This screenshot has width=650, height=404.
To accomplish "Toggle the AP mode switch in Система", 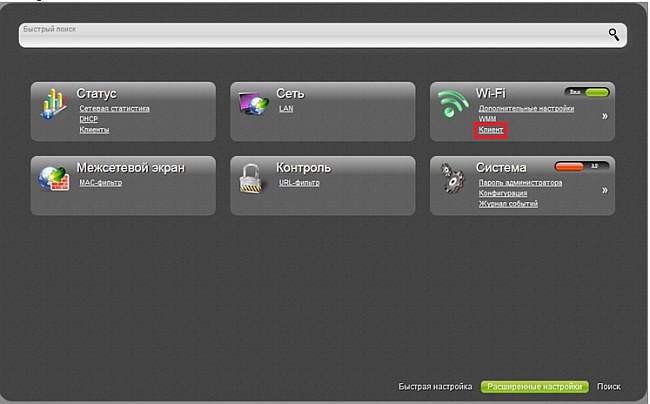I will (x=582, y=165).
